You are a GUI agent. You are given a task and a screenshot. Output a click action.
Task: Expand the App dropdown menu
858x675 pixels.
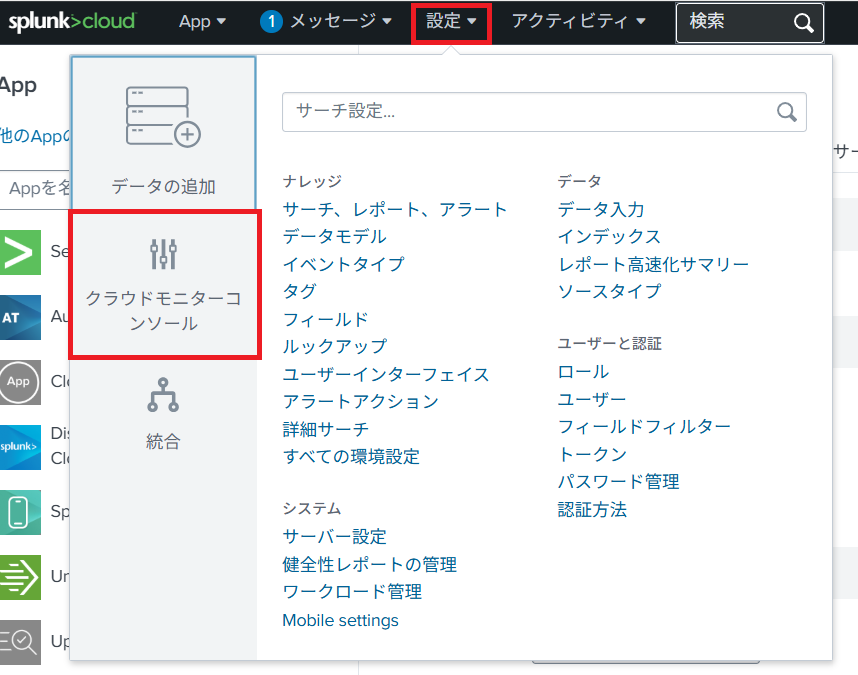point(202,21)
